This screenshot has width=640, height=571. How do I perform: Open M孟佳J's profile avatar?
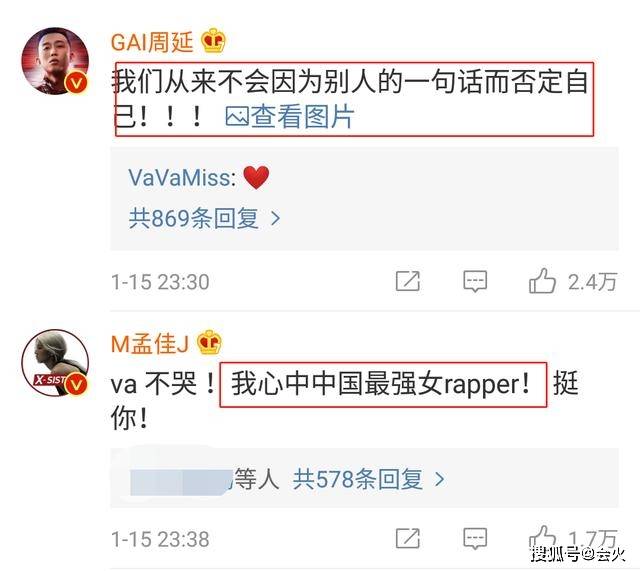[x=55, y=362]
